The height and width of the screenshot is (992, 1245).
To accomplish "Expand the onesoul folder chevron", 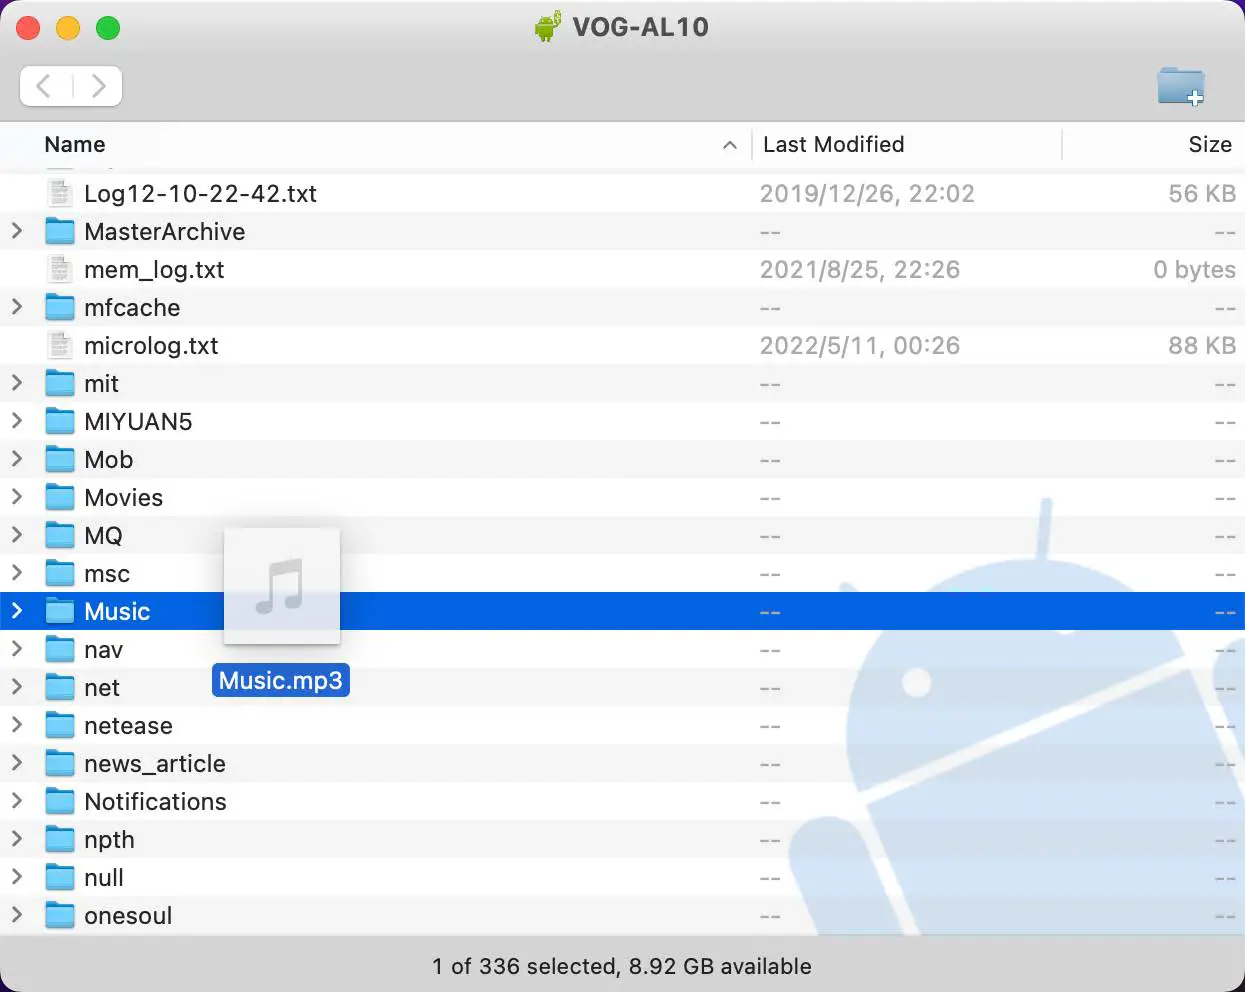I will tap(17, 915).
